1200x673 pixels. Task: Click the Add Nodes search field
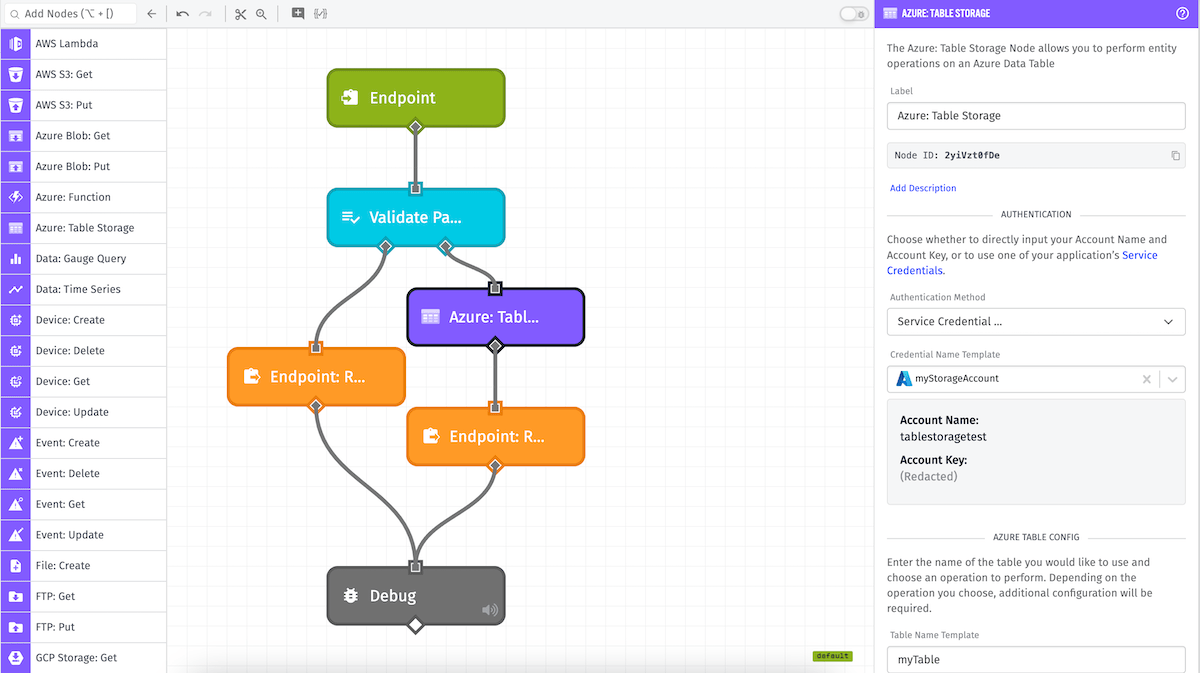pyautogui.click(x=70, y=14)
